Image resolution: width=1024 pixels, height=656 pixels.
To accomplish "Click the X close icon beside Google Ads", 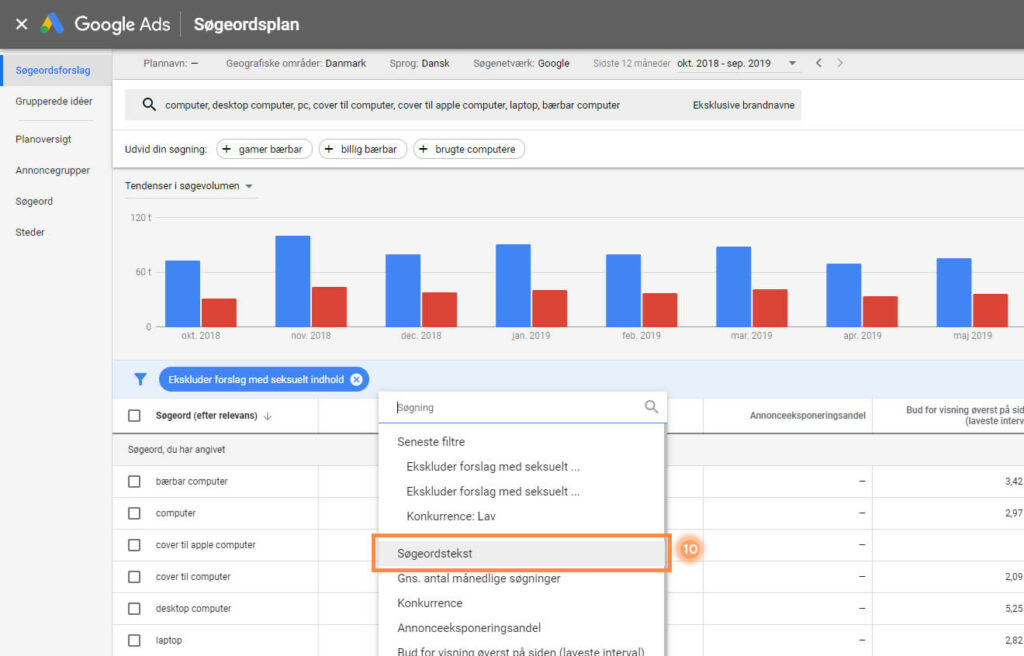I will click(x=21, y=24).
